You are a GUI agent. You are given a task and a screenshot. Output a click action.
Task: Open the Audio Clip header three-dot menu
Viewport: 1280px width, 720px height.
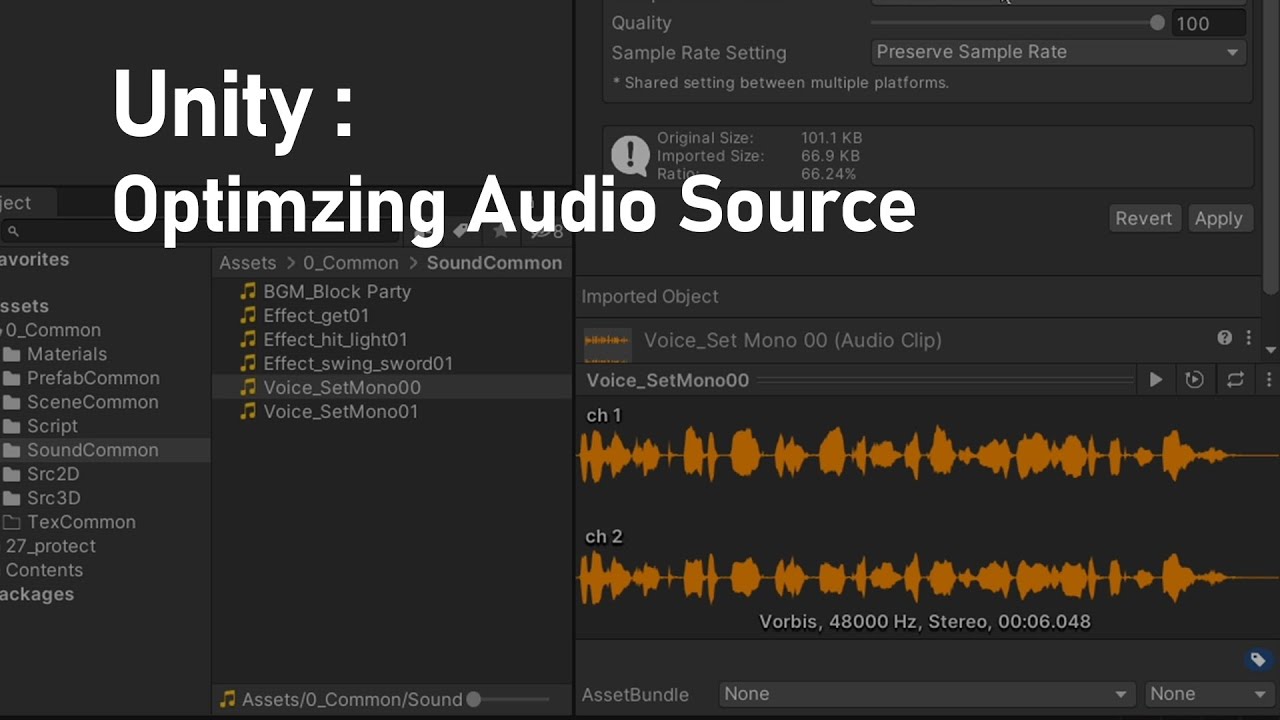(x=1248, y=338)
